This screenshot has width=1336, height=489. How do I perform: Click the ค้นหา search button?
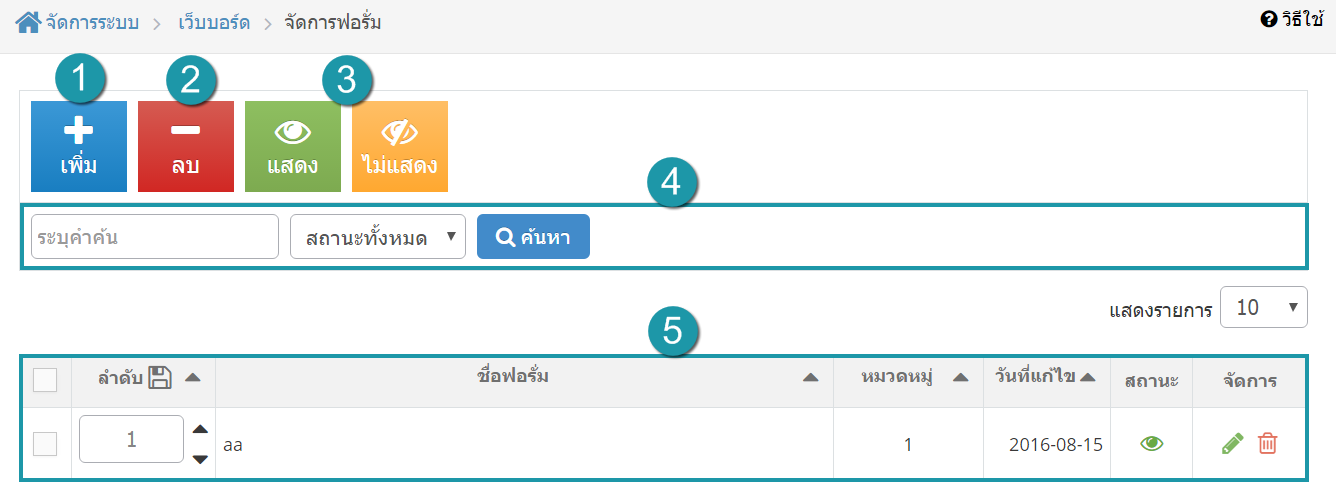(533, 237)
